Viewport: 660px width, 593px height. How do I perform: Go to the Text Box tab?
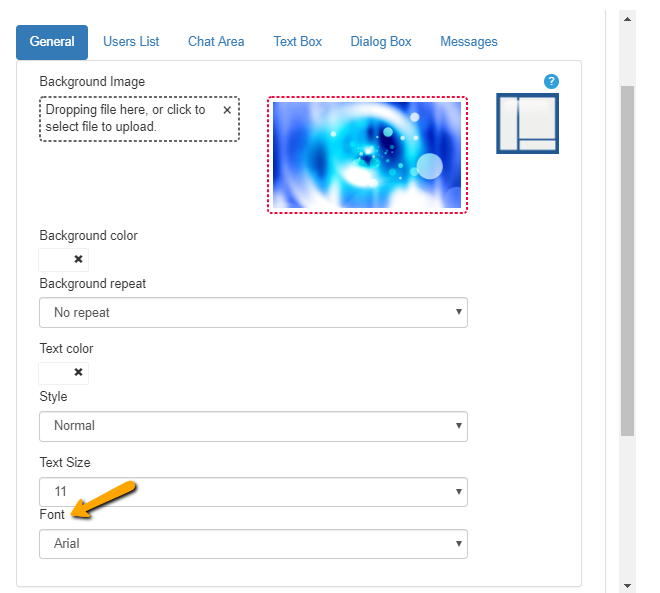tap(298, 42)
